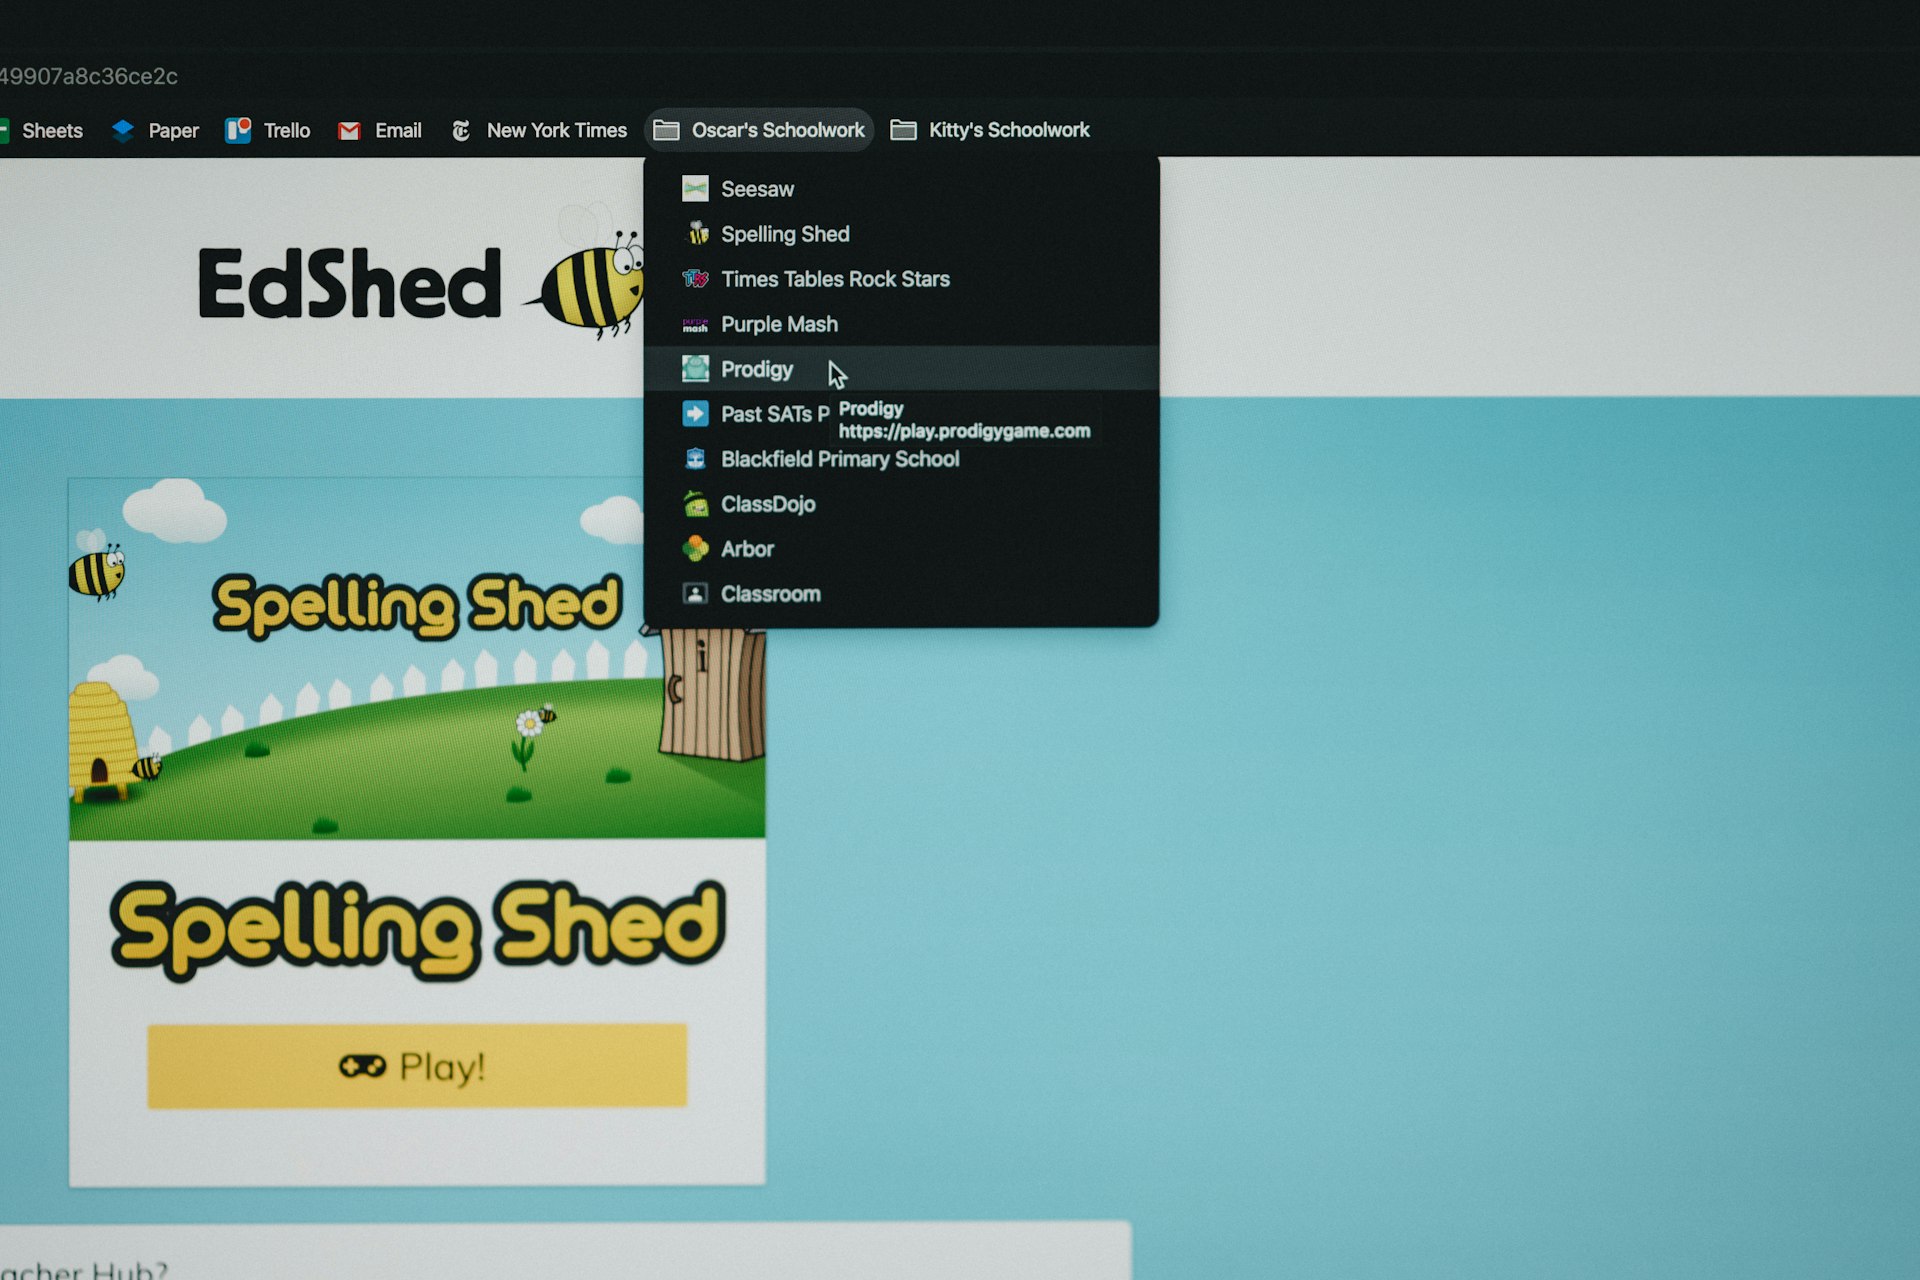Click the Arbor leaf icon

point(695,548)
